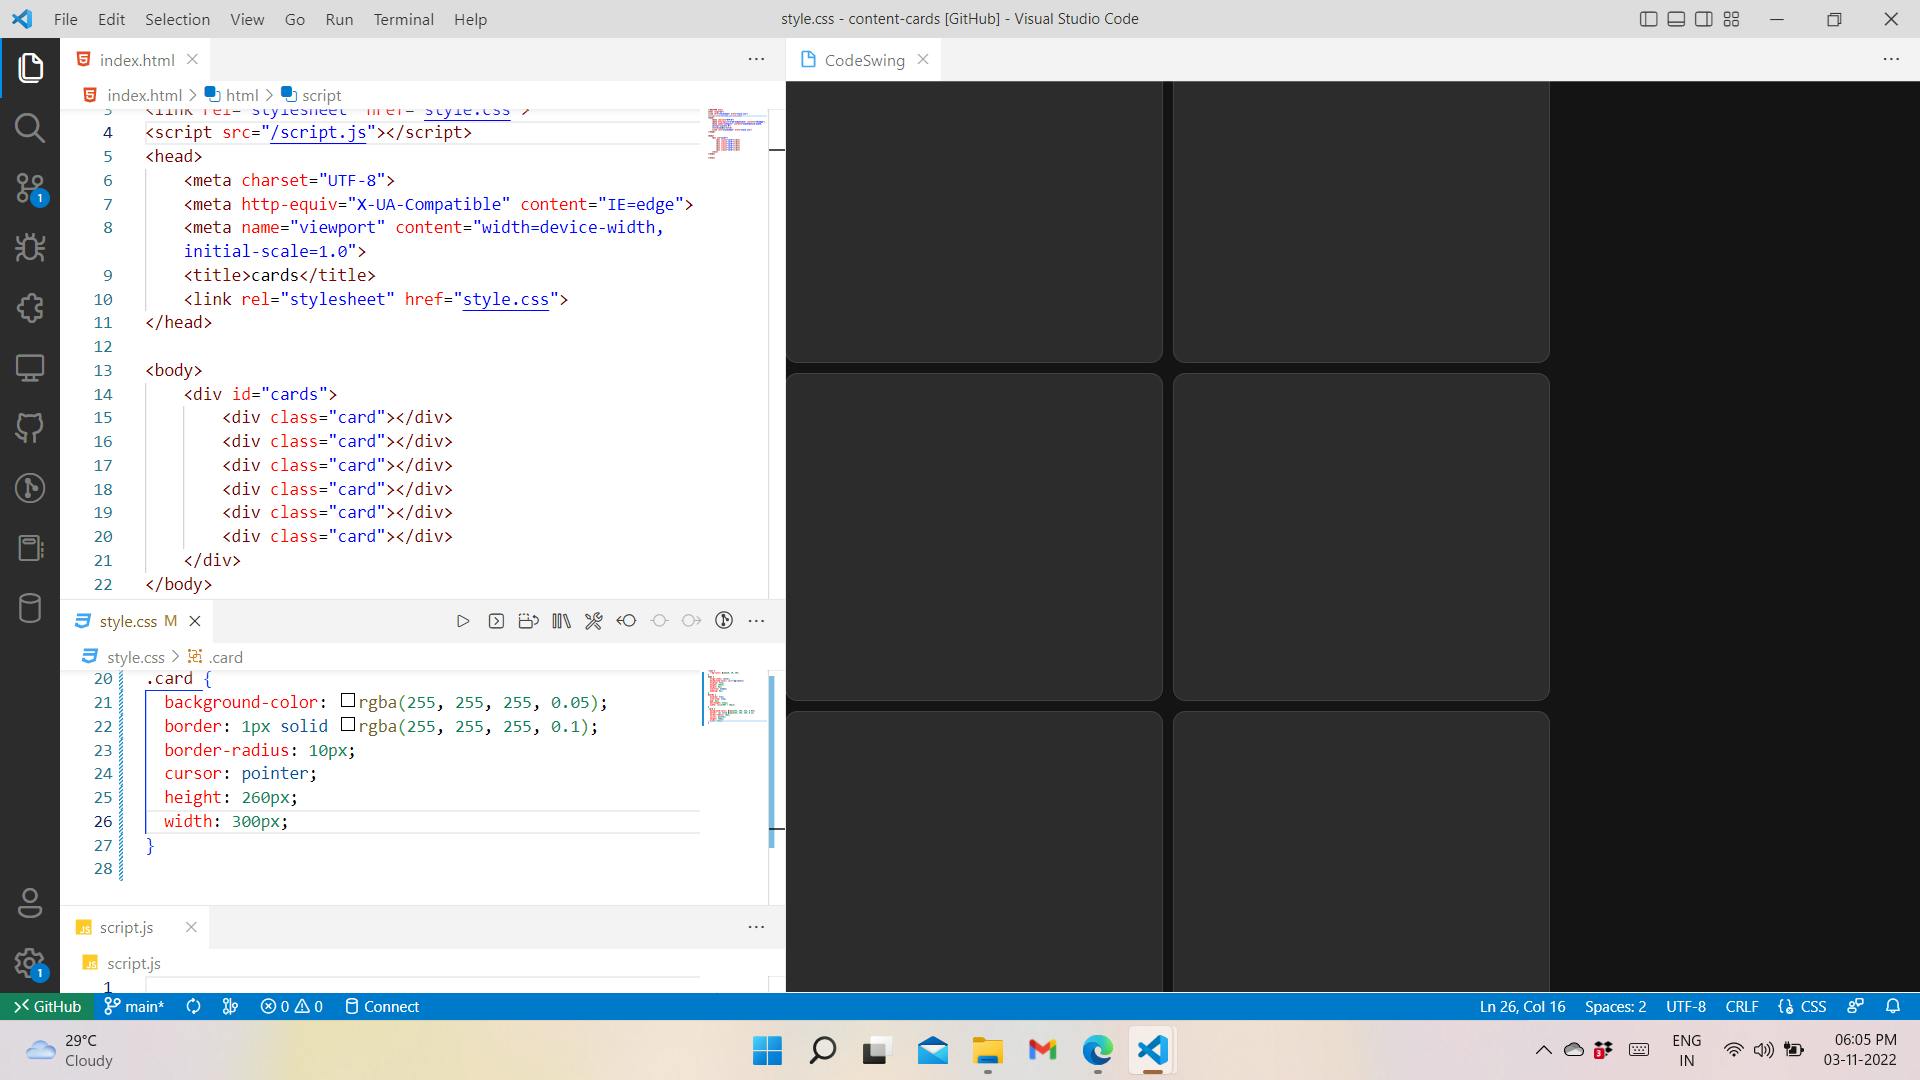Switch to the index.html tab
This screenshot has height=1080, width=1920.
(136, 60)
